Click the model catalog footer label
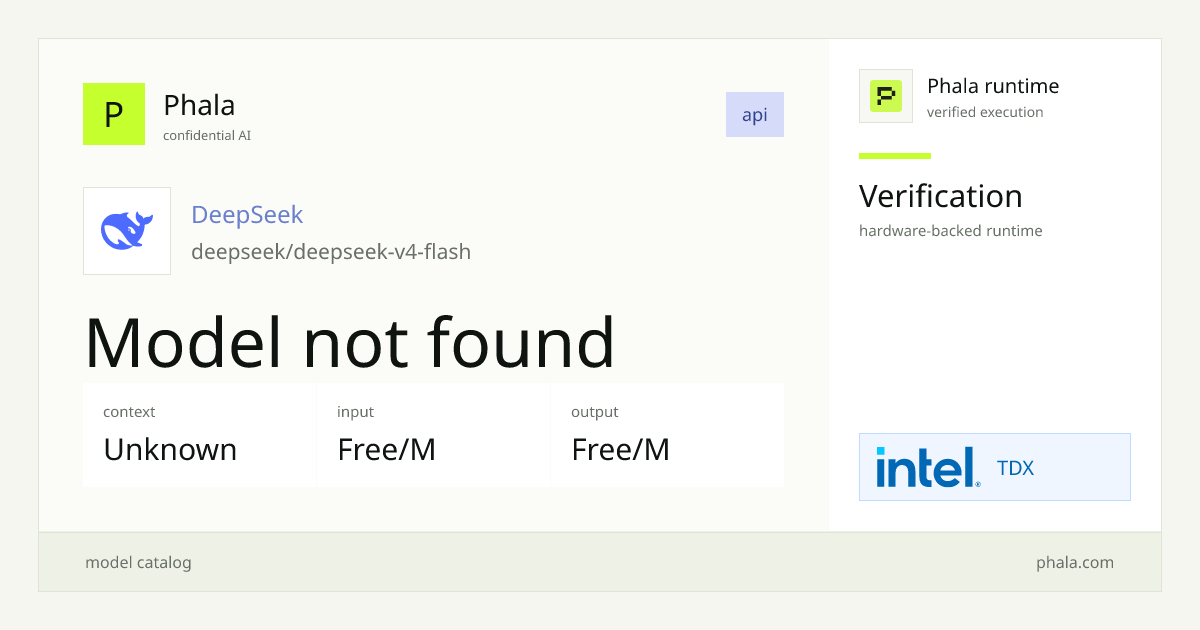This screenshot has width=1200, height=630. point(138,562)
